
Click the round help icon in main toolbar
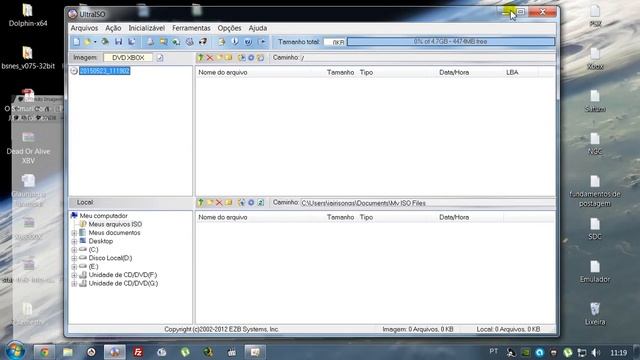click(x=248, y=42)
